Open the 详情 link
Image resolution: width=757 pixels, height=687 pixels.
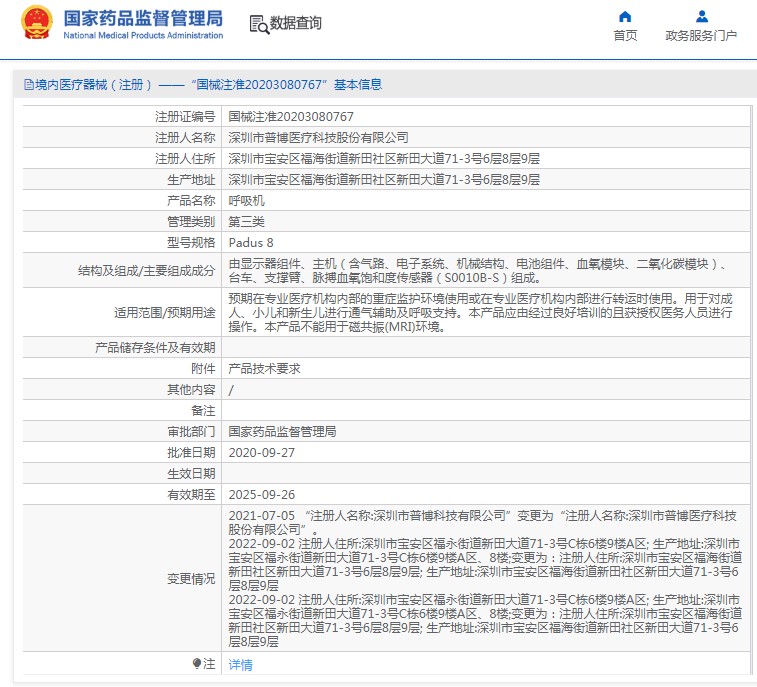pyautogui.click(x=240, y=665)
